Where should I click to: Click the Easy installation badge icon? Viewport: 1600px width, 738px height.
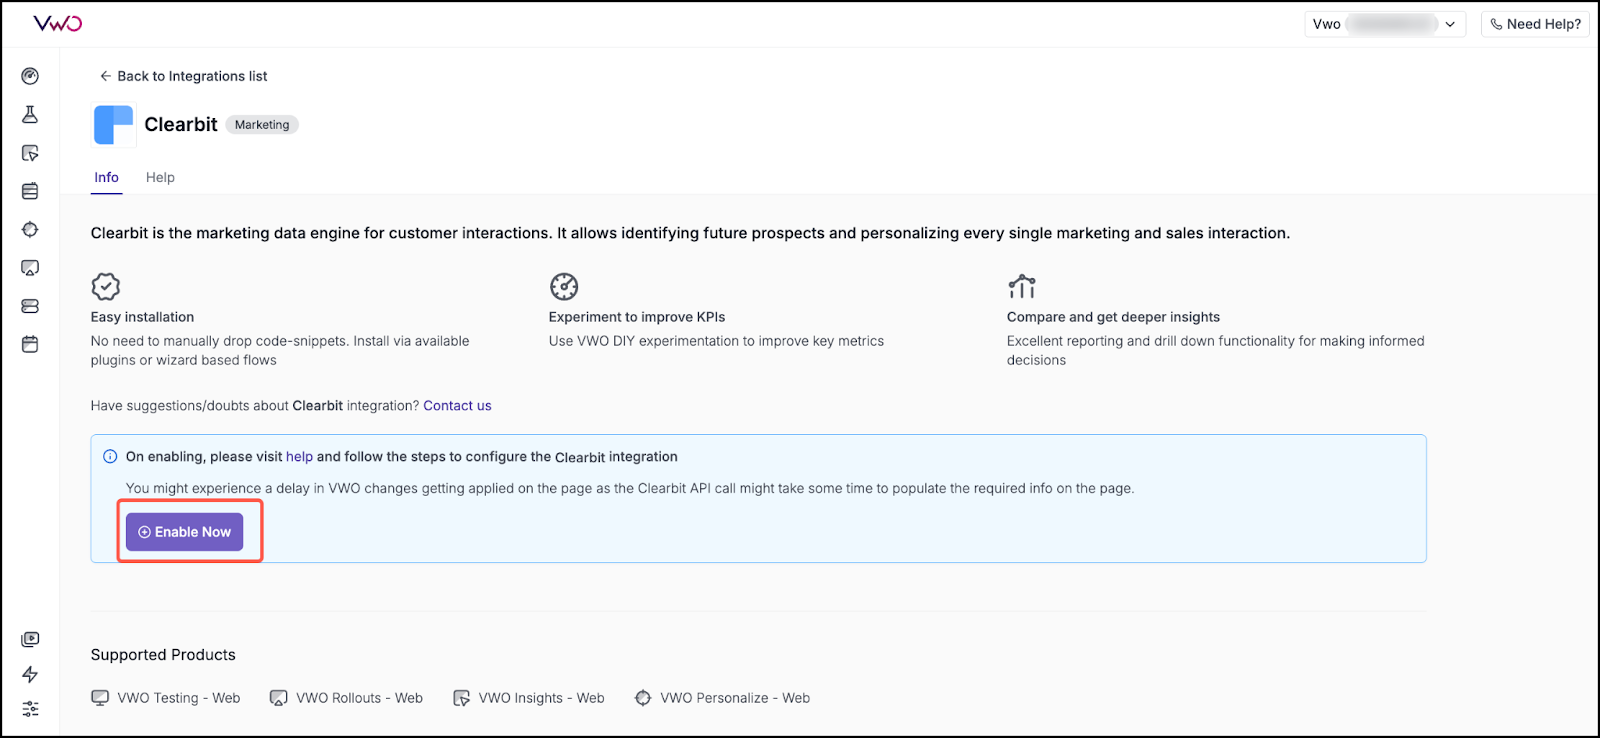click(105, 287)
